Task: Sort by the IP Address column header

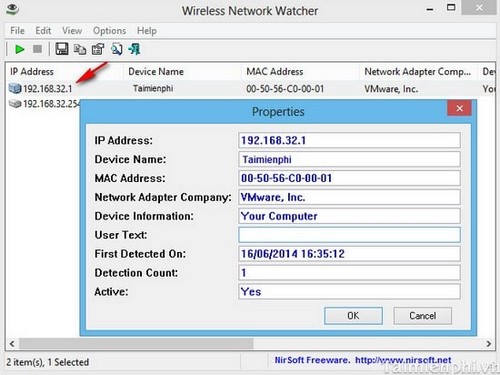Action: coord(64,72)
